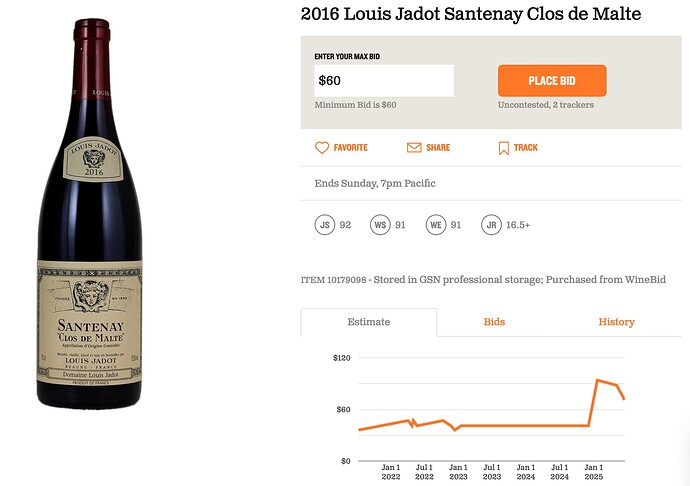Click the price peak on estimate chart
The width and height of the screenshot is (690, 486).
[597, 380]
